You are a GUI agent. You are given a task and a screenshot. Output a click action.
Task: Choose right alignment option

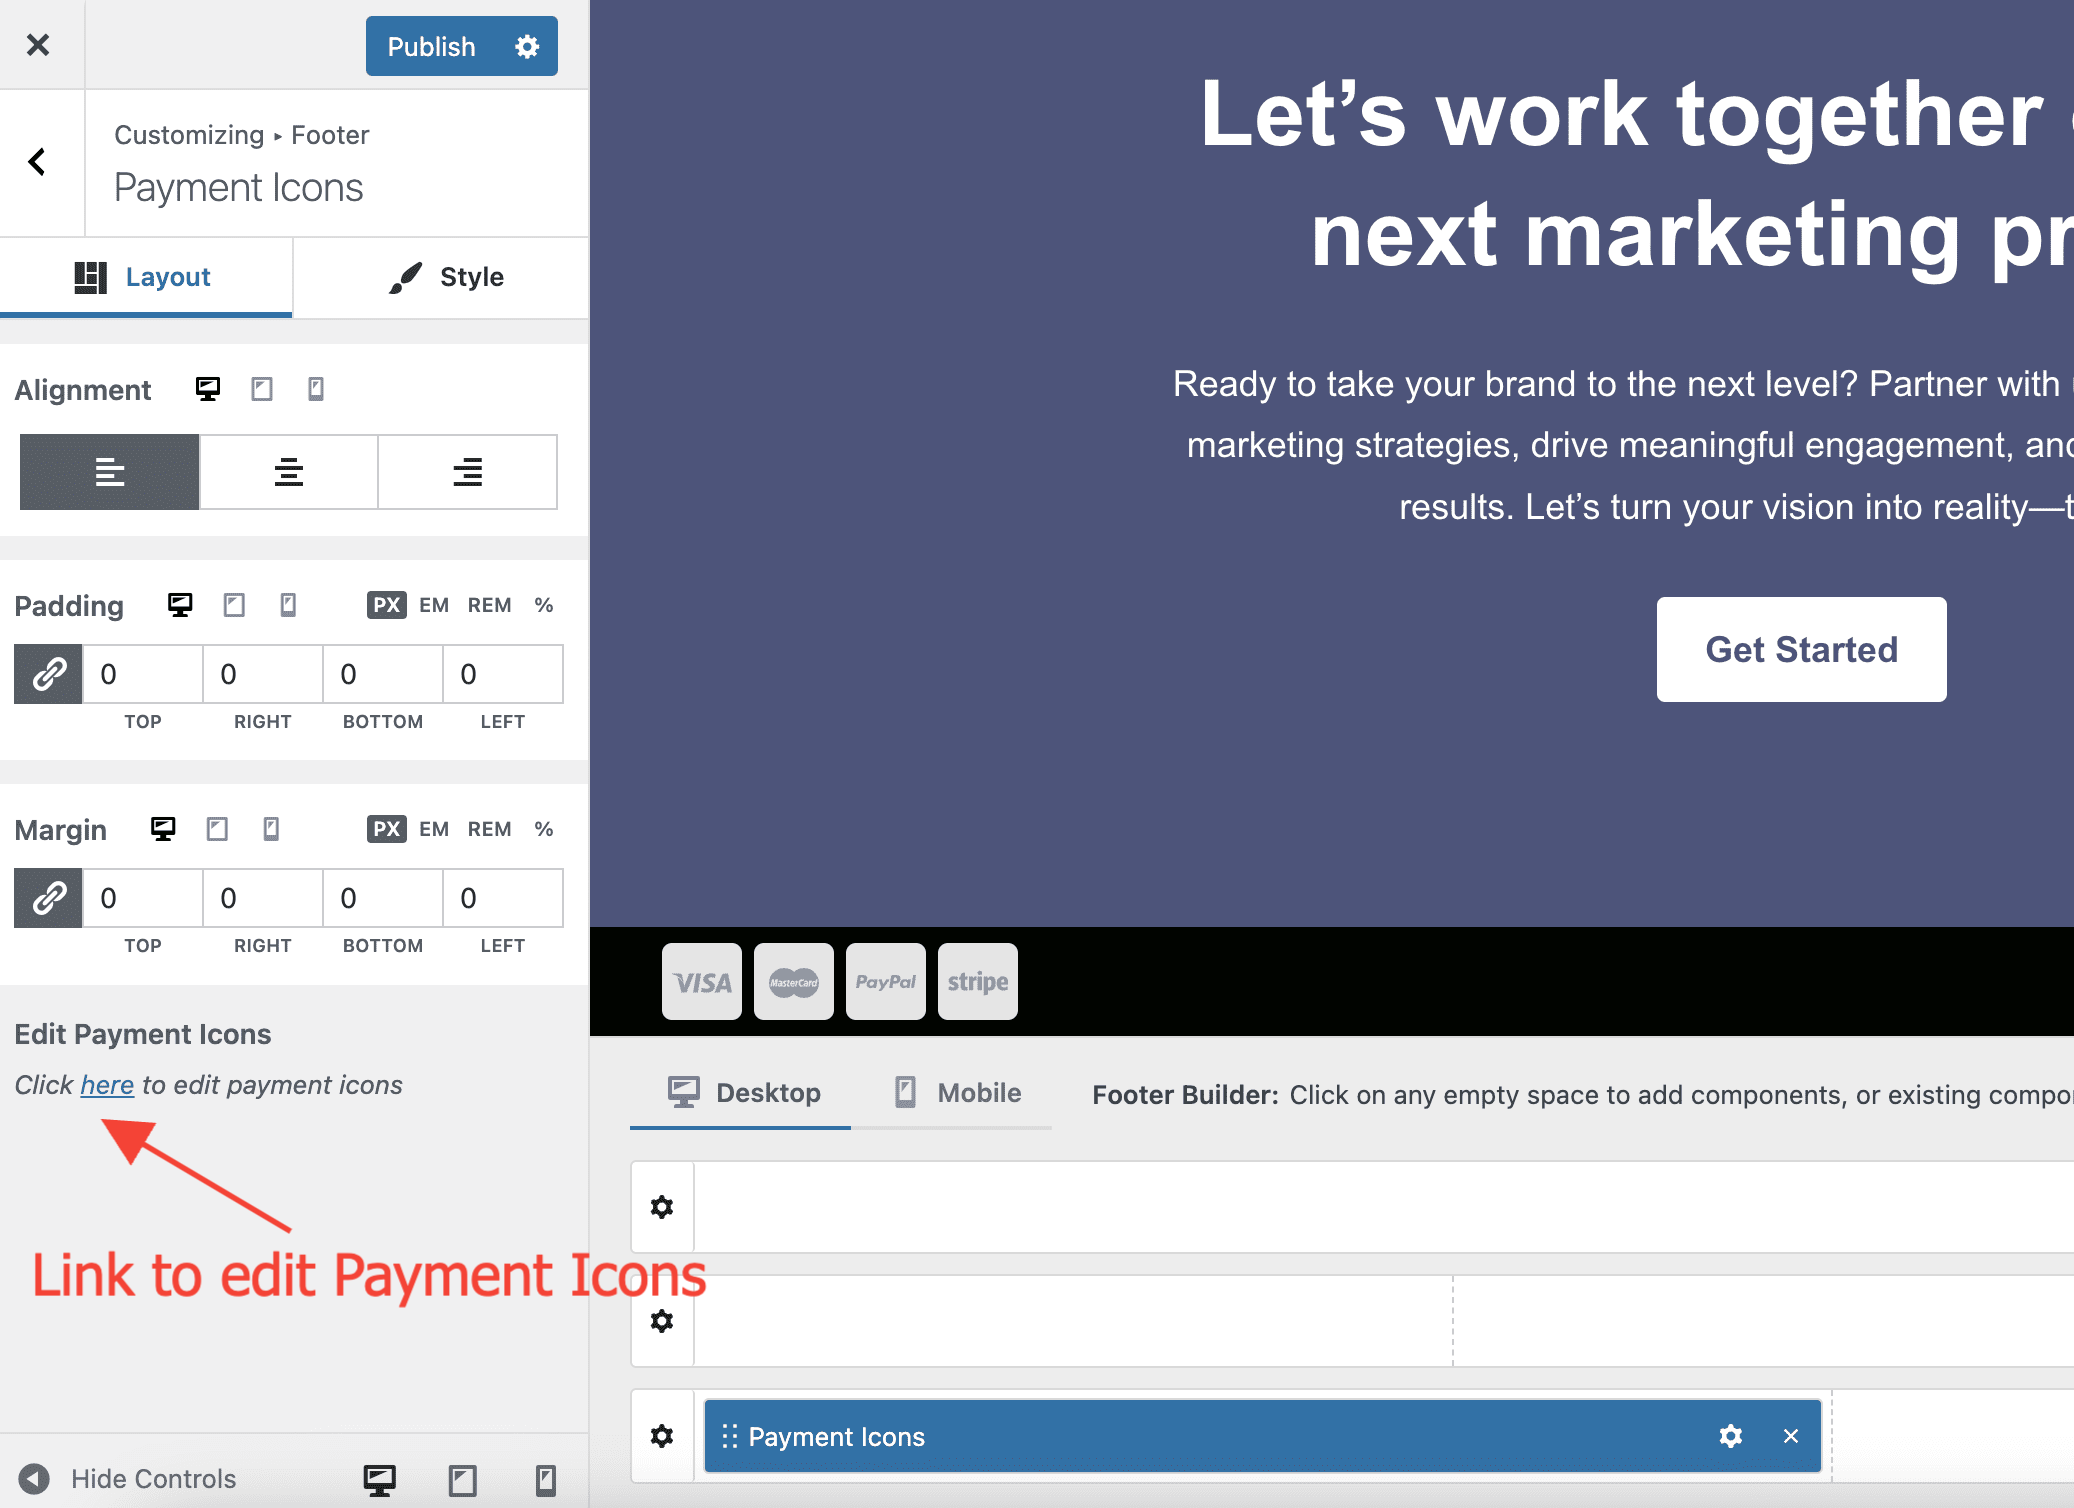(x=467, y=472)
